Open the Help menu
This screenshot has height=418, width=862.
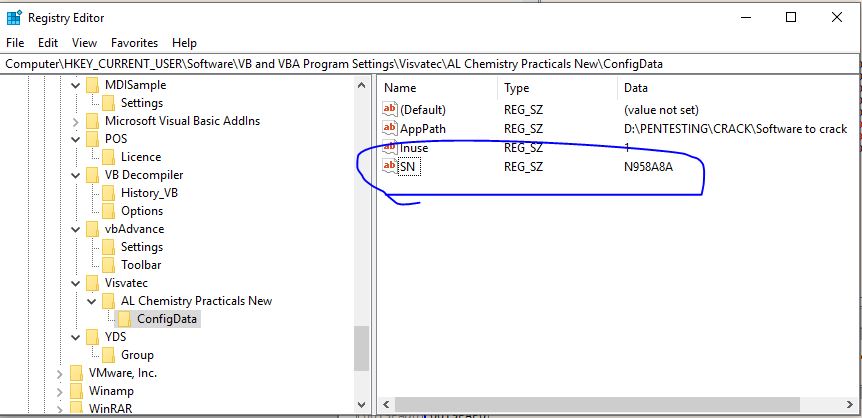(184, 42)
